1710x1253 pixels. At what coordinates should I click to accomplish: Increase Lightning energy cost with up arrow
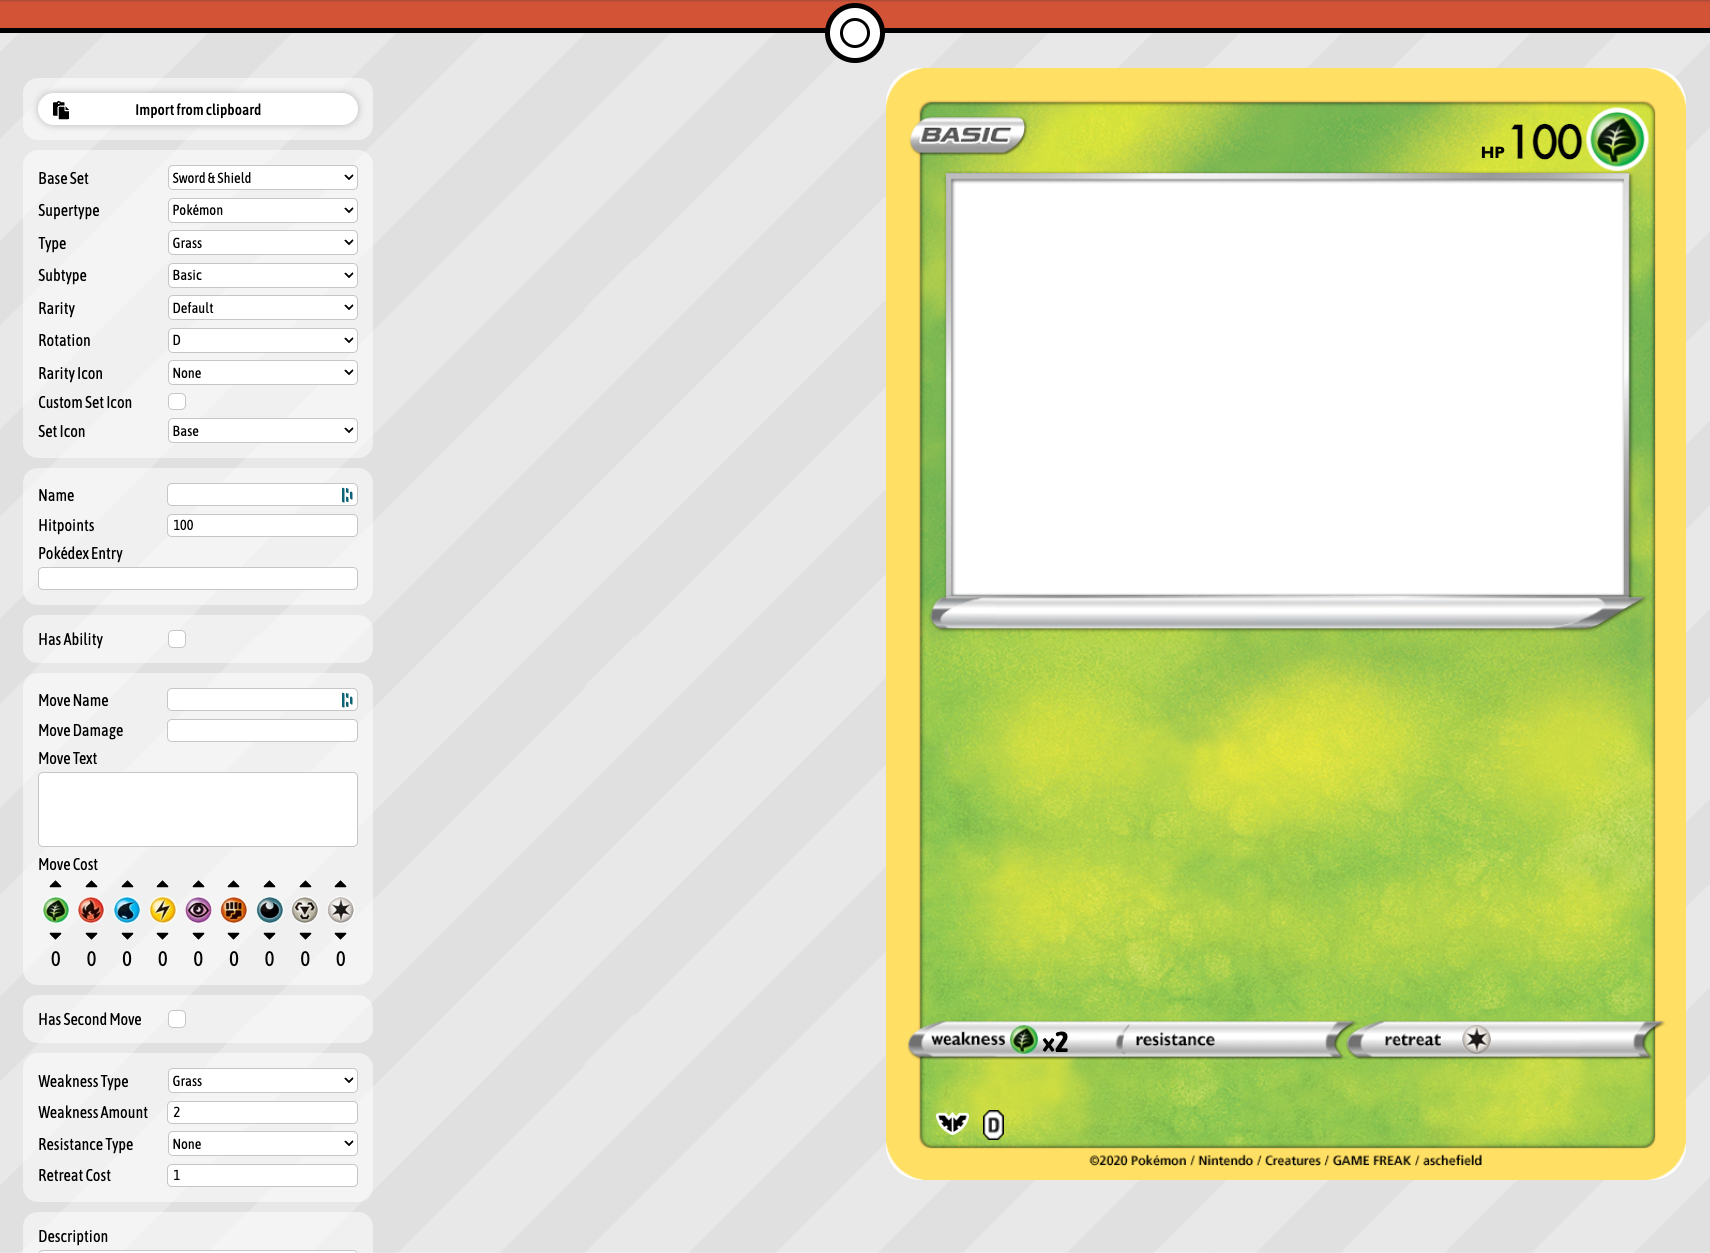coord(163,884)
